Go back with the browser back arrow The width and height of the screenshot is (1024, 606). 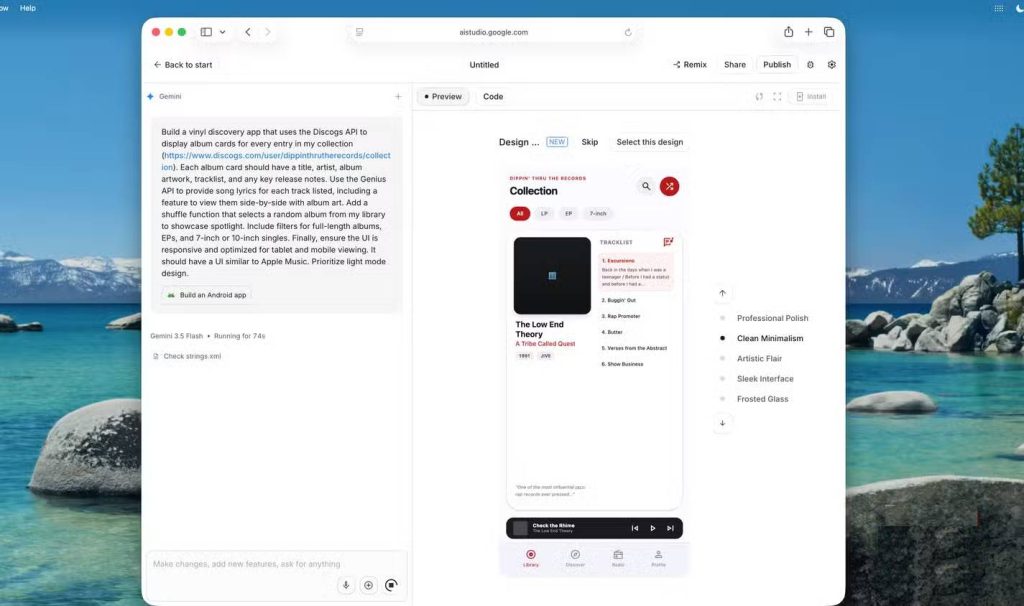point(248,32)
